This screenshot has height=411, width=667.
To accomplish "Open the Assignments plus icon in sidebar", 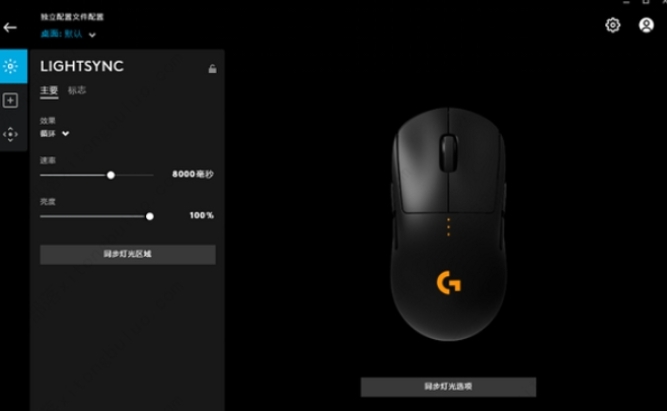I will point(11,100).
